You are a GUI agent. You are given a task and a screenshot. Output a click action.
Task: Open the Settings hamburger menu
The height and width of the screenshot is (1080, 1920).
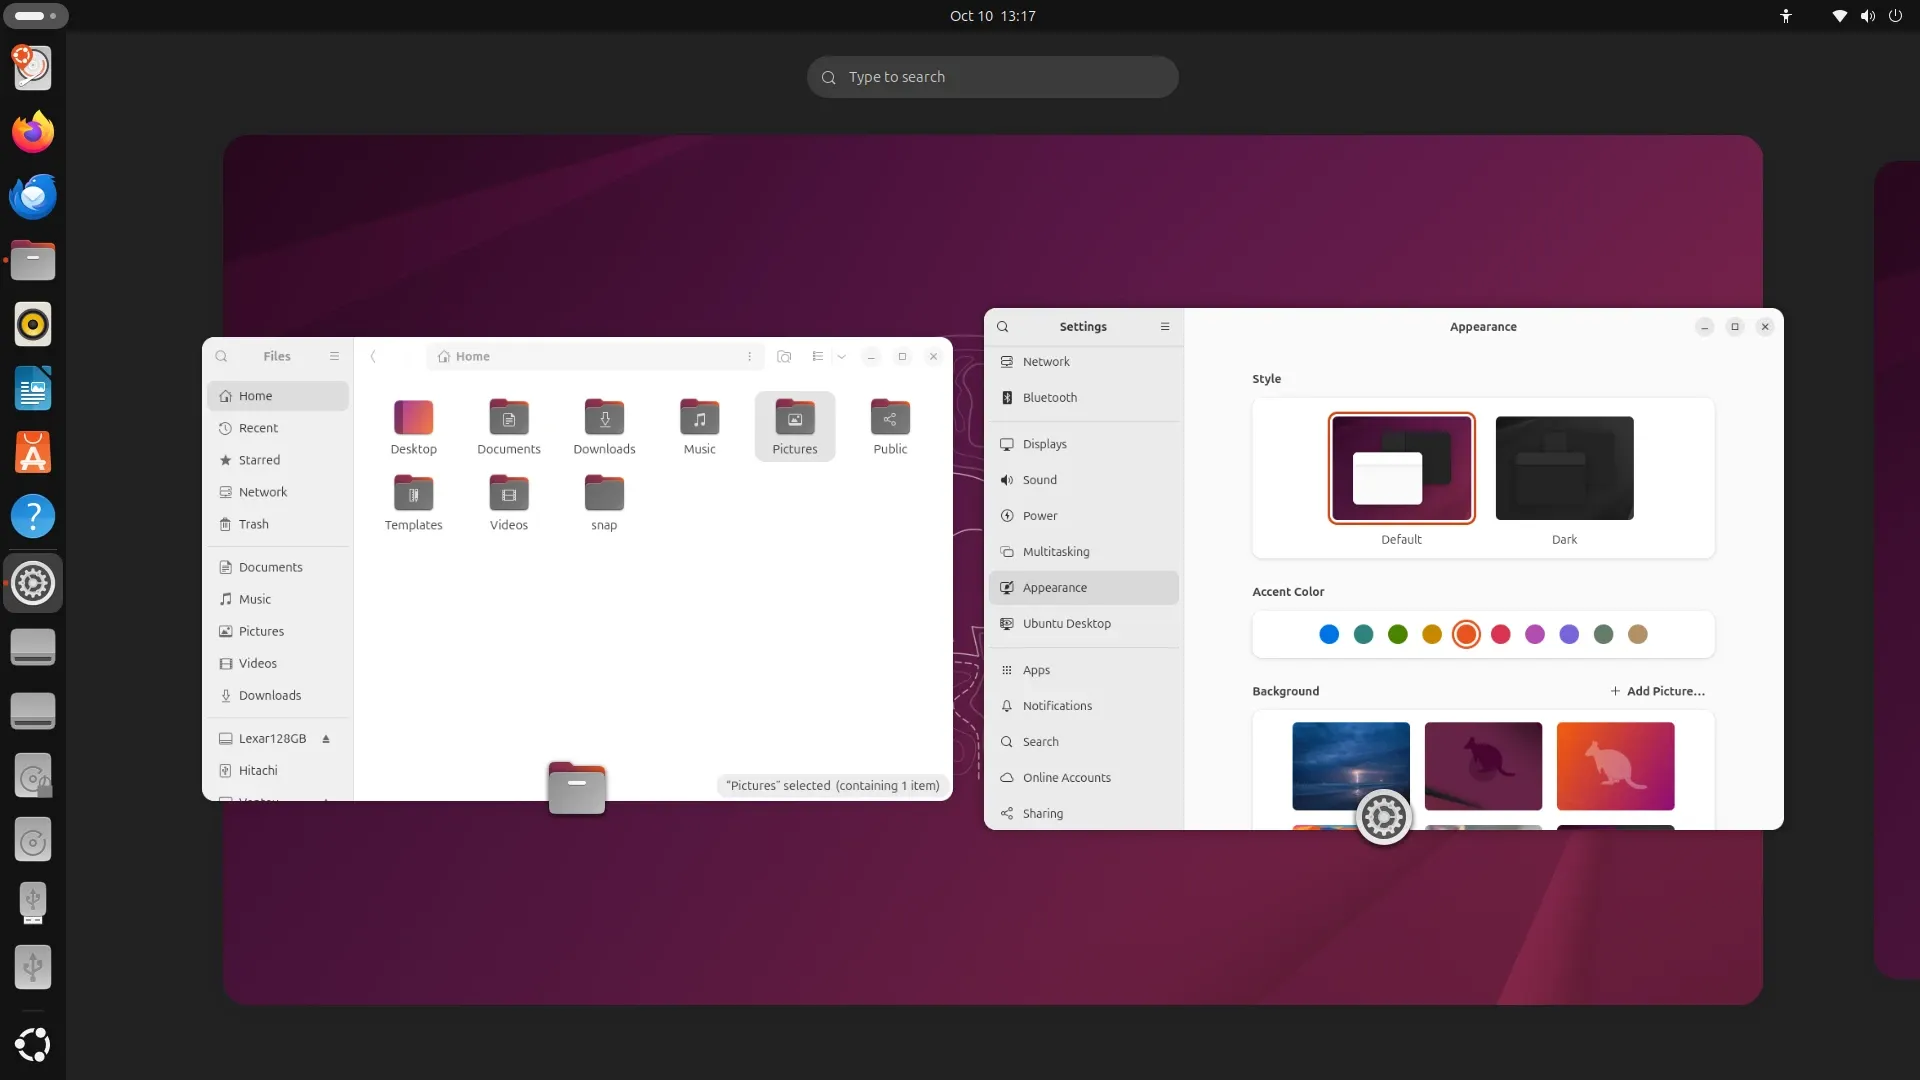click(x=1165, y=327)
